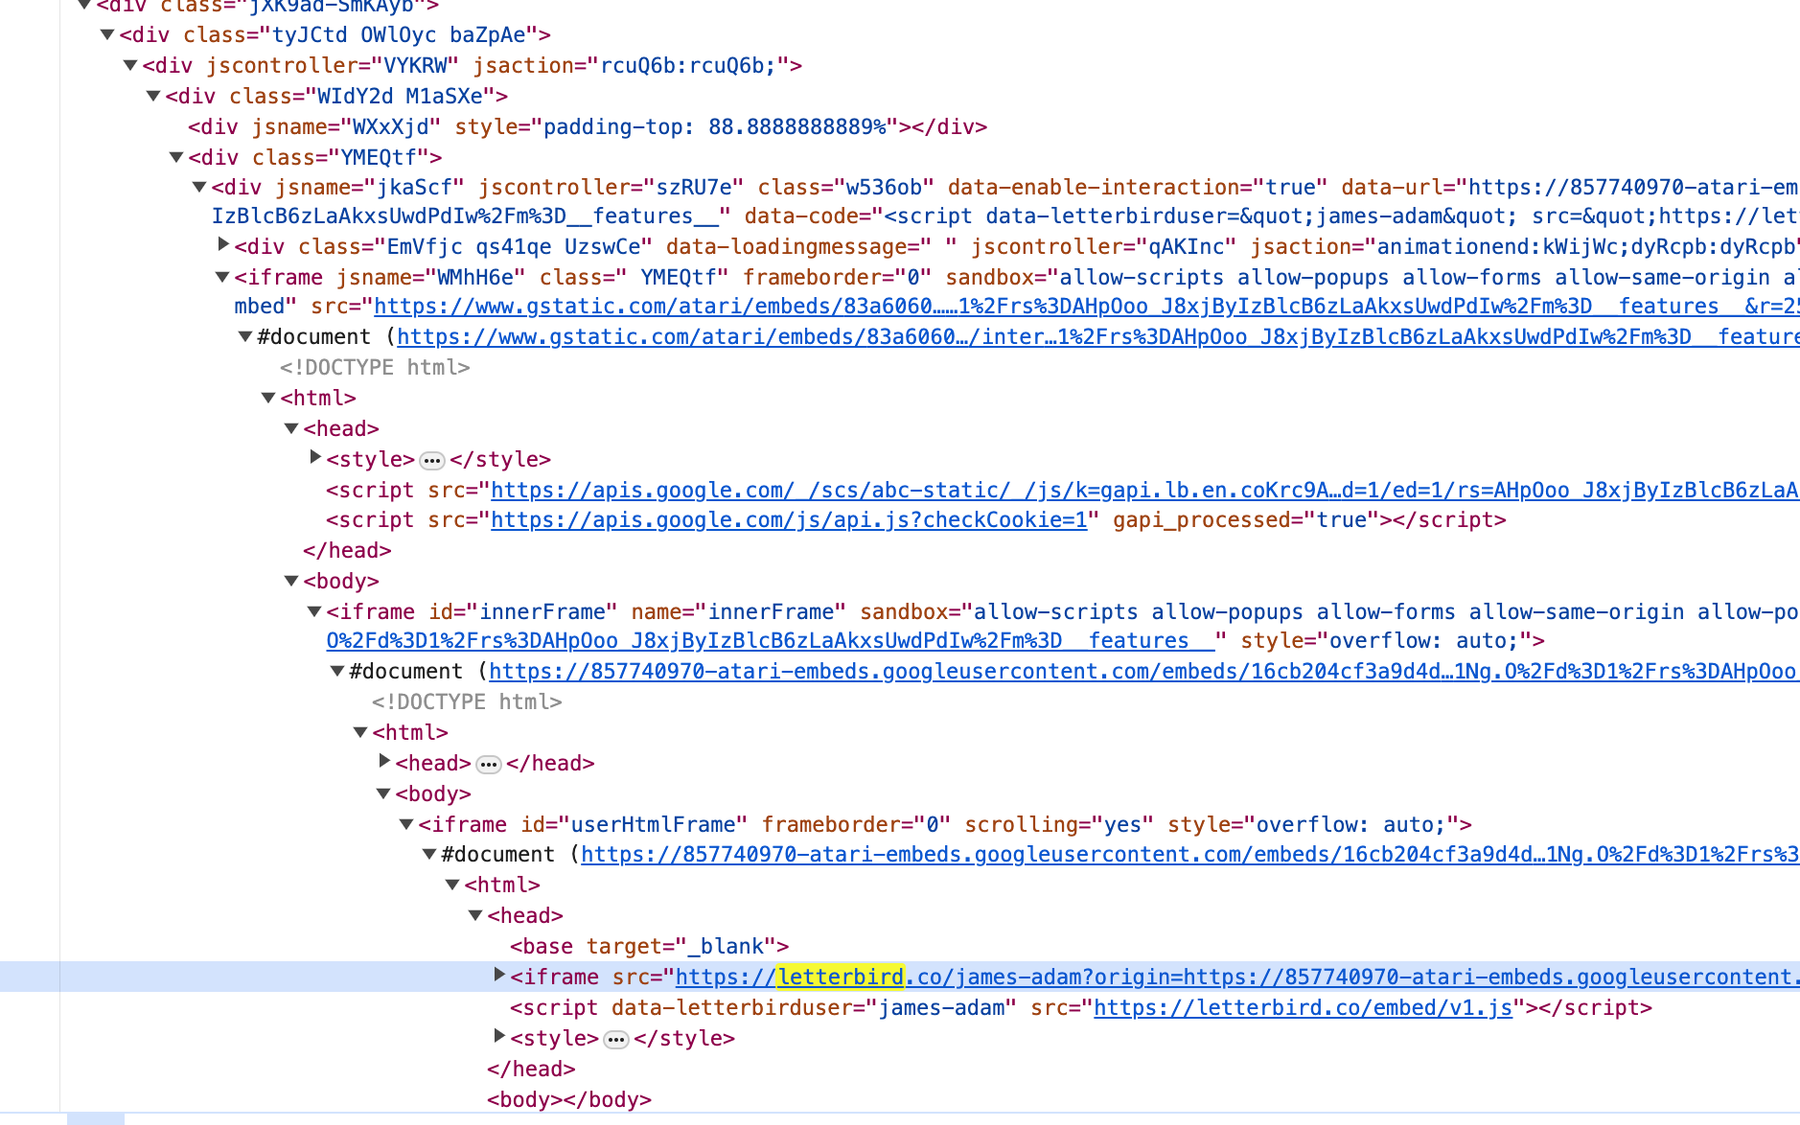This screenshot has width=1800, height=1125.
Task: Click ellipsis badge in the last style tag
Action: click(616, 1039)
